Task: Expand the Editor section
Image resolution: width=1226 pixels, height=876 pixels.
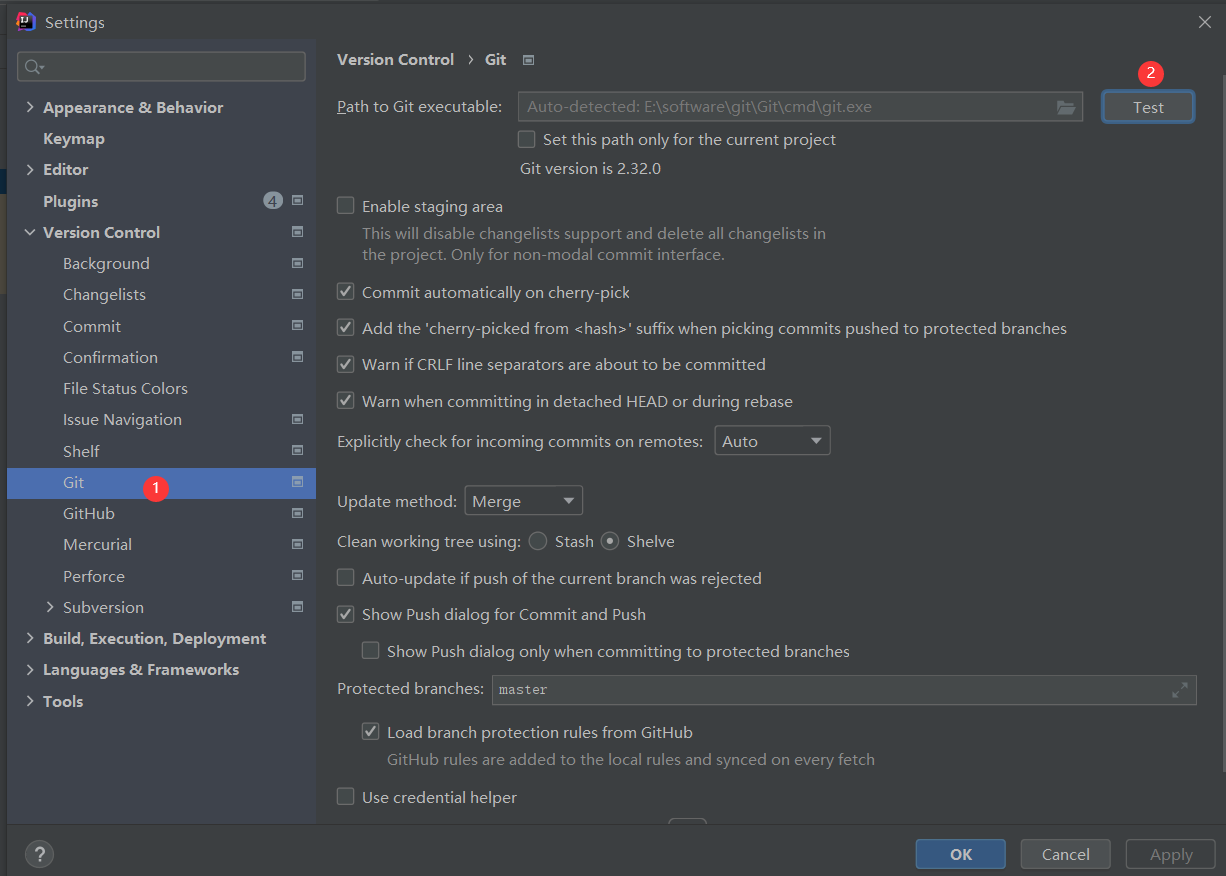Action: (x=29, y=169)
